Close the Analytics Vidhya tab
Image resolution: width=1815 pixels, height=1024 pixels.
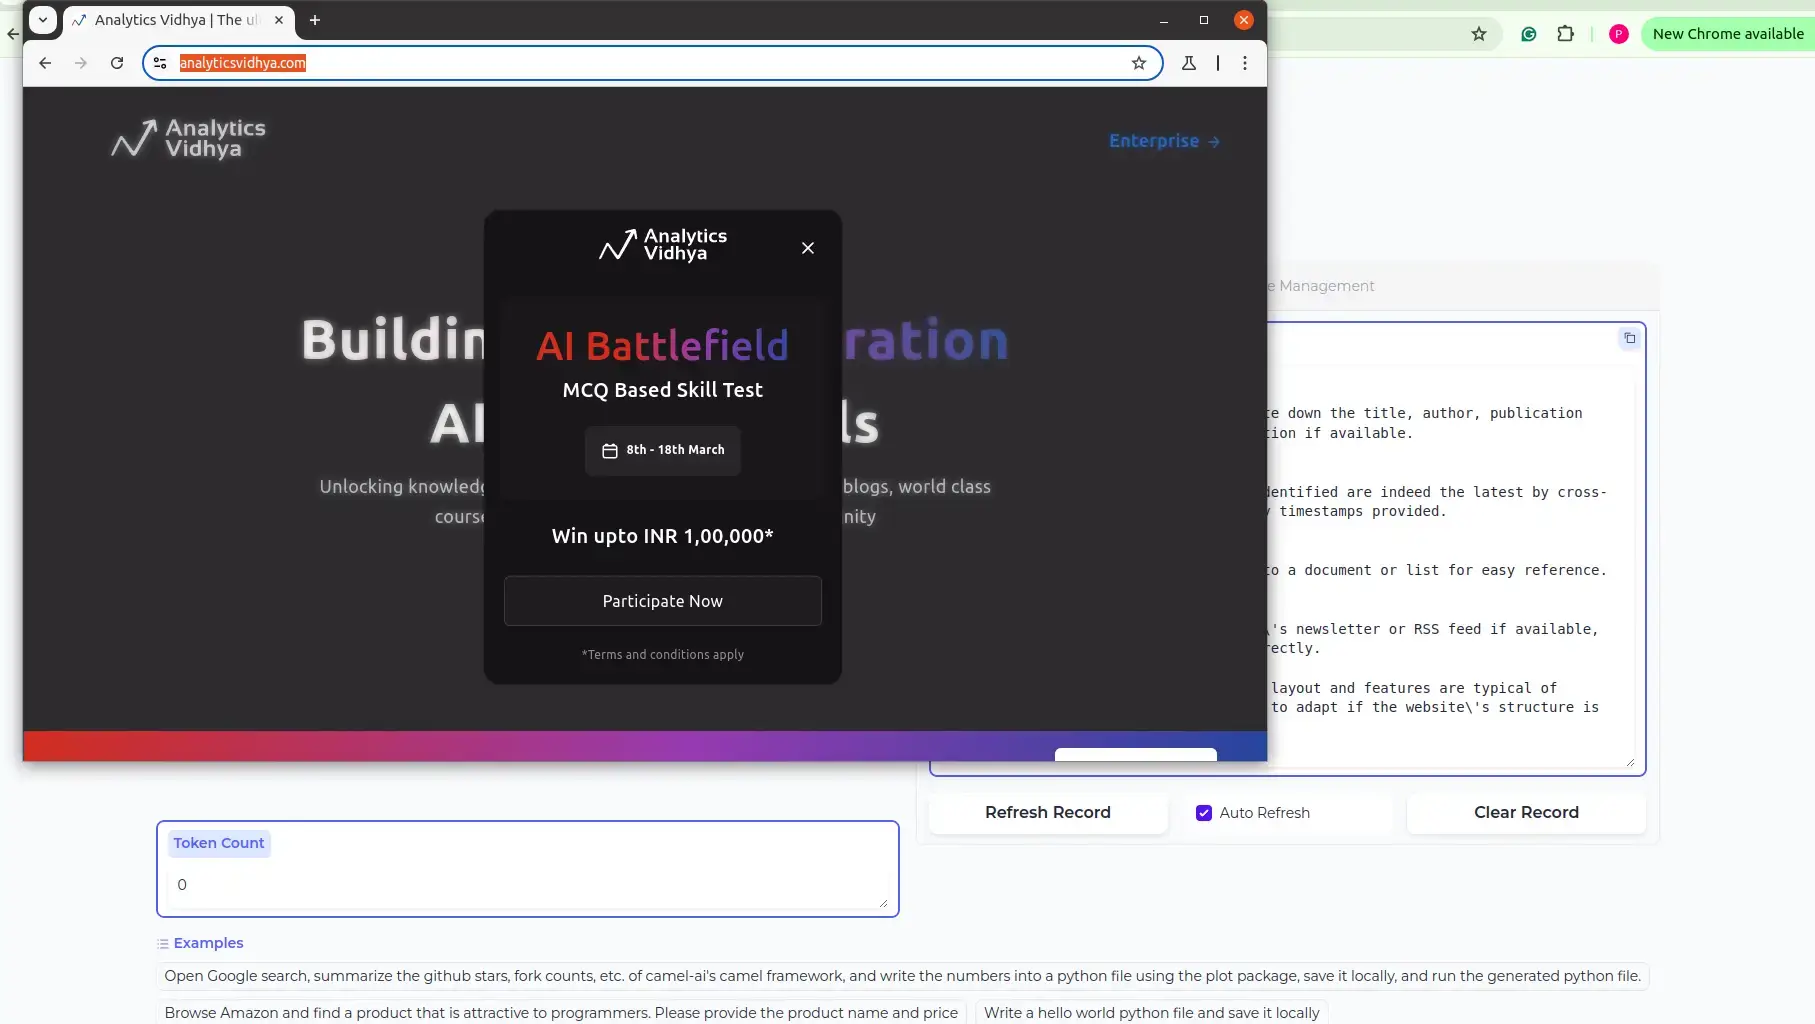[x=279, y=20]
